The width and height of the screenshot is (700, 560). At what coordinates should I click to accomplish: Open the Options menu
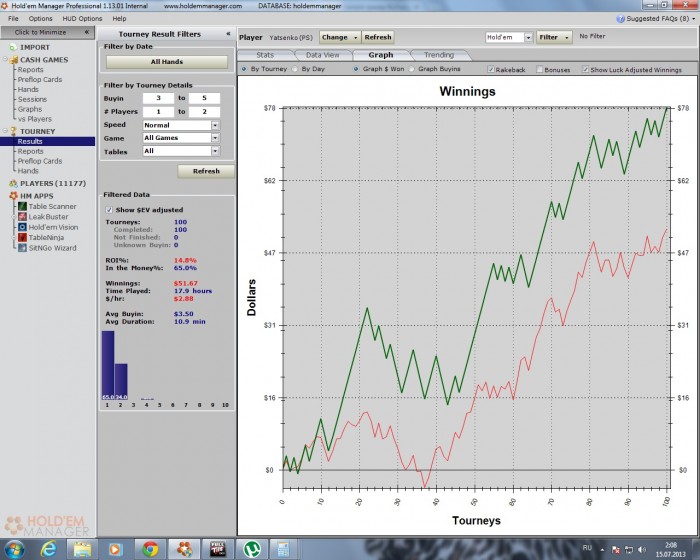coord(40,19)
